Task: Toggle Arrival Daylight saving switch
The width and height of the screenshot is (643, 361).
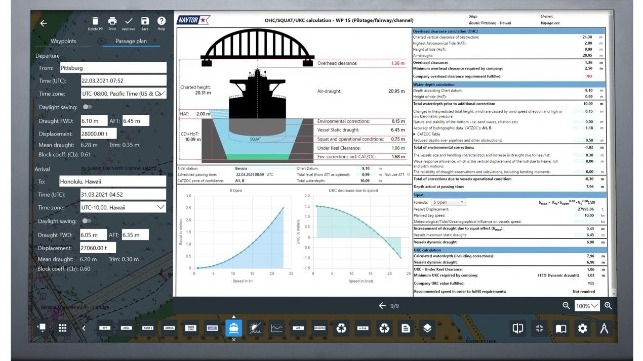Action: pyautogui.click(x=86, y=221)
